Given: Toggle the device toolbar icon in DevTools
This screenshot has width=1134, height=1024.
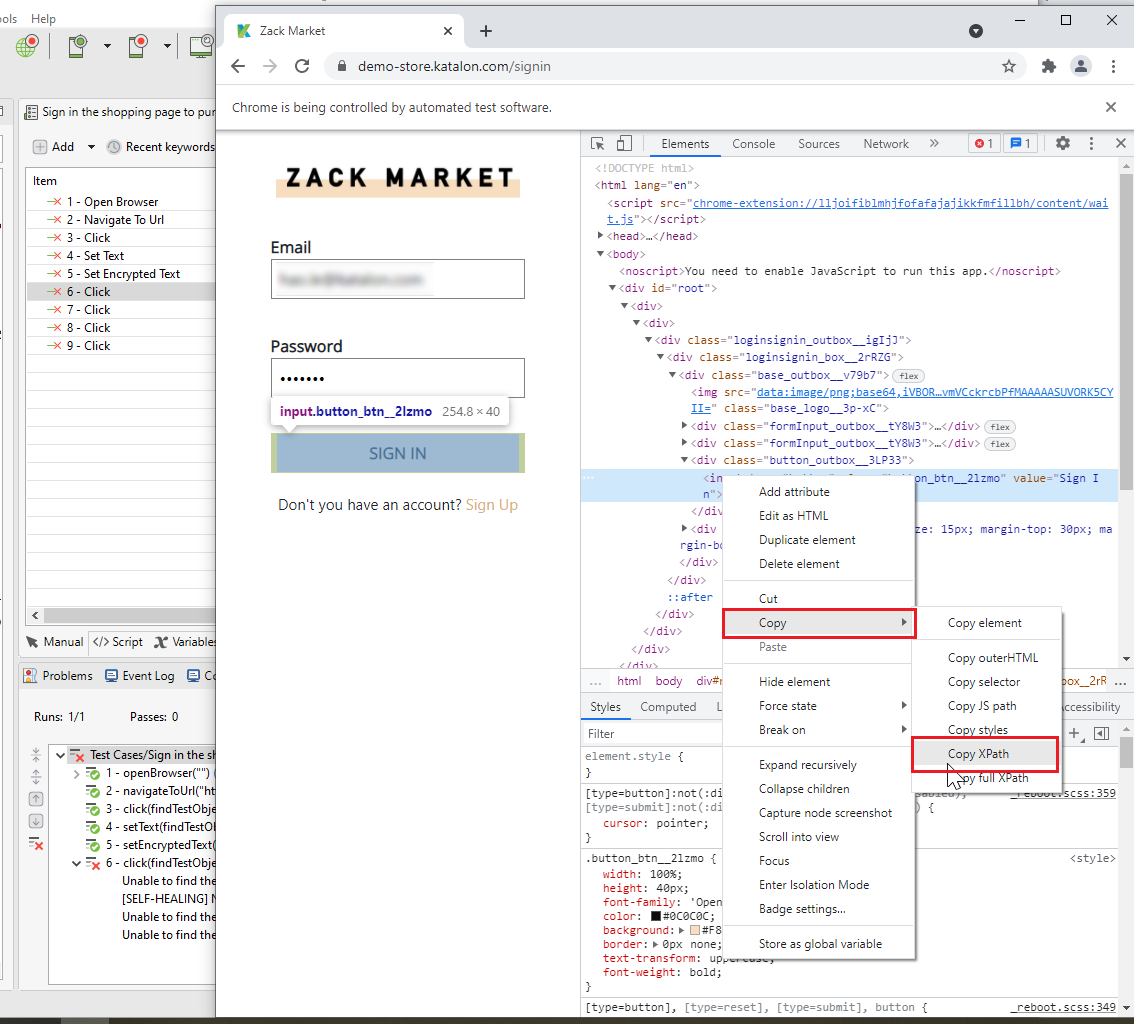Looking at the screenshot, I should point(624,143).
